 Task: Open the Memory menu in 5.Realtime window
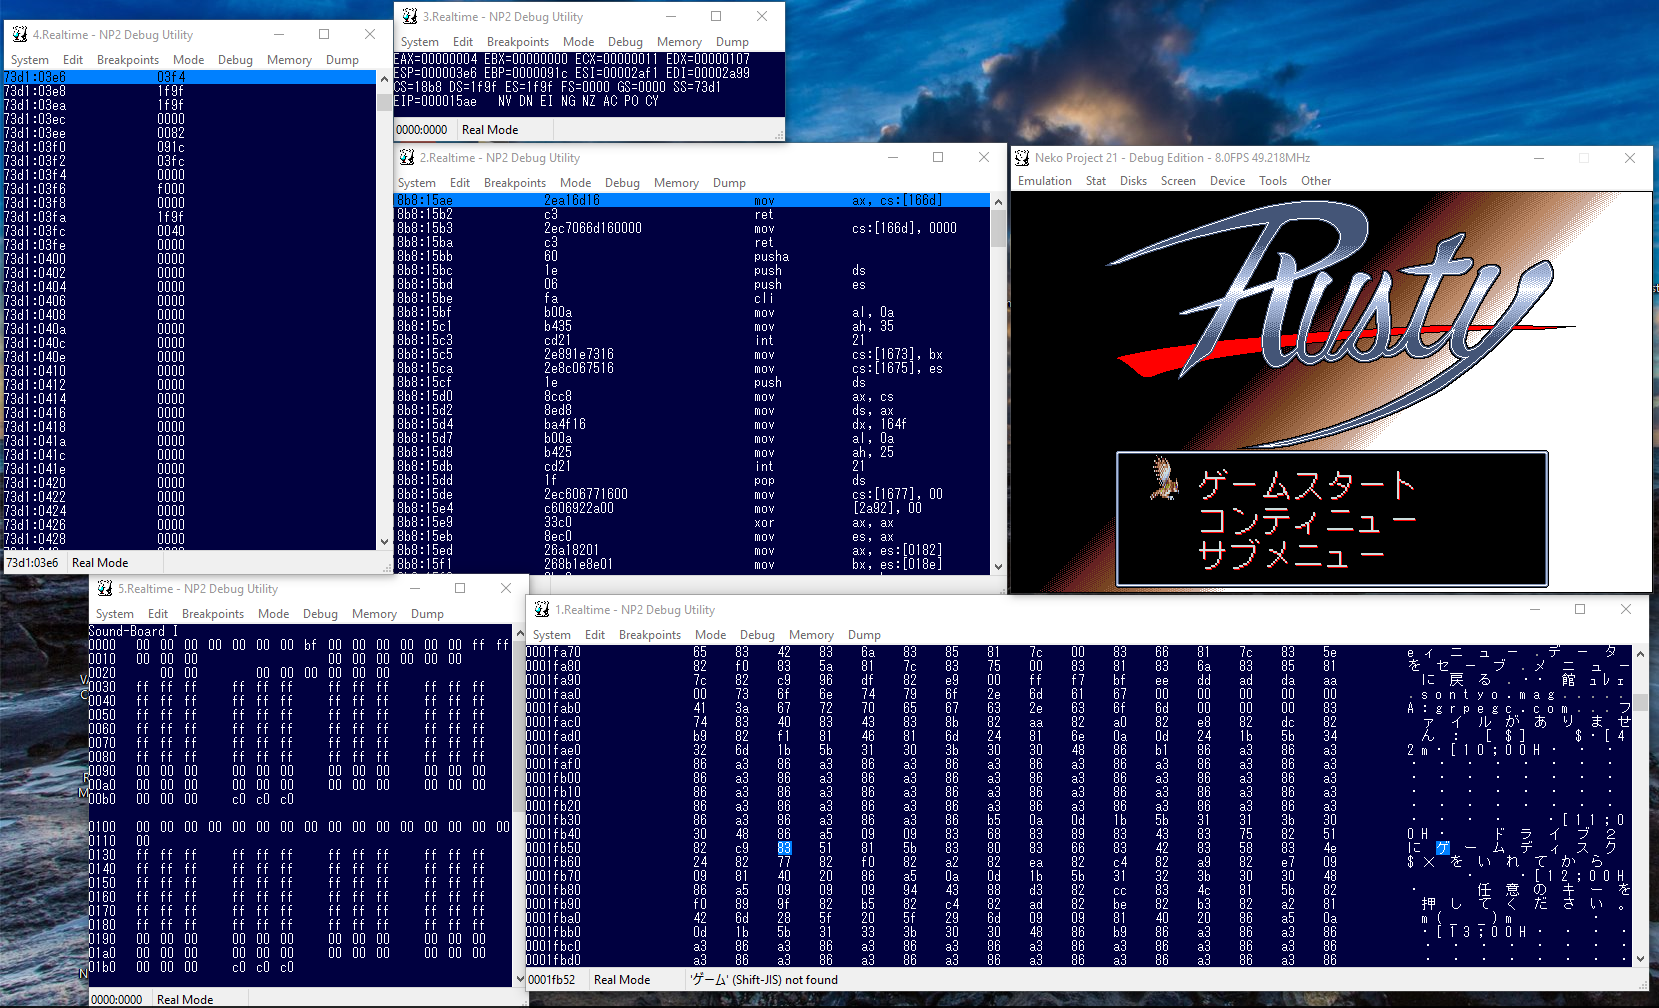tap(374, 614)
